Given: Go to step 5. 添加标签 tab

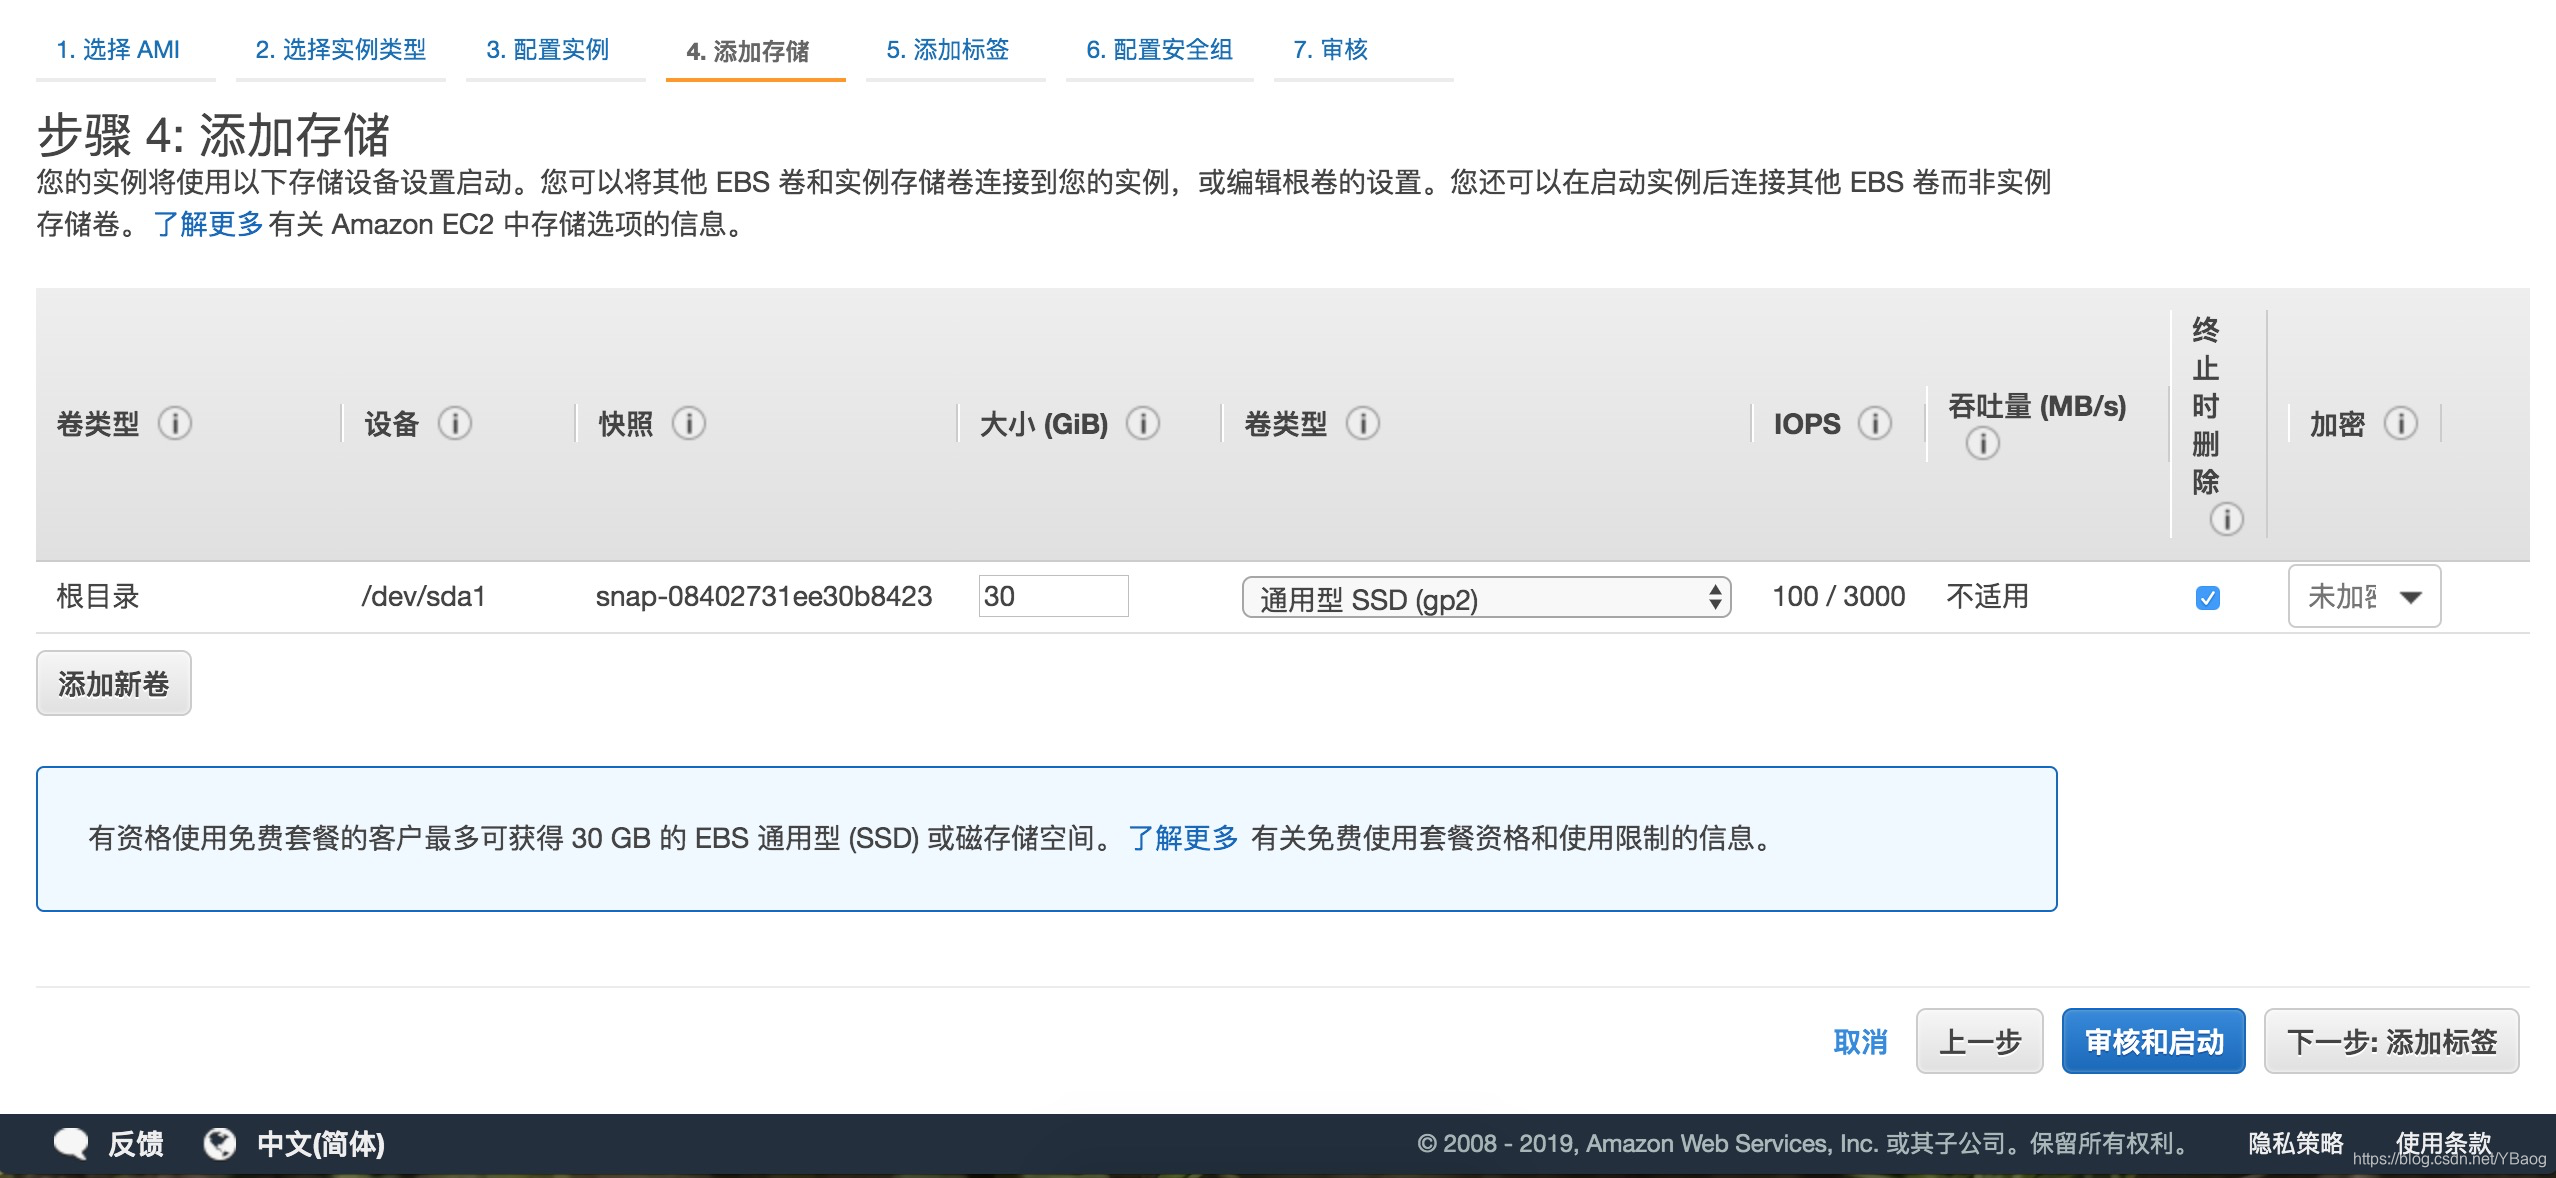Looking at the screenshot, I should (947, 49).
